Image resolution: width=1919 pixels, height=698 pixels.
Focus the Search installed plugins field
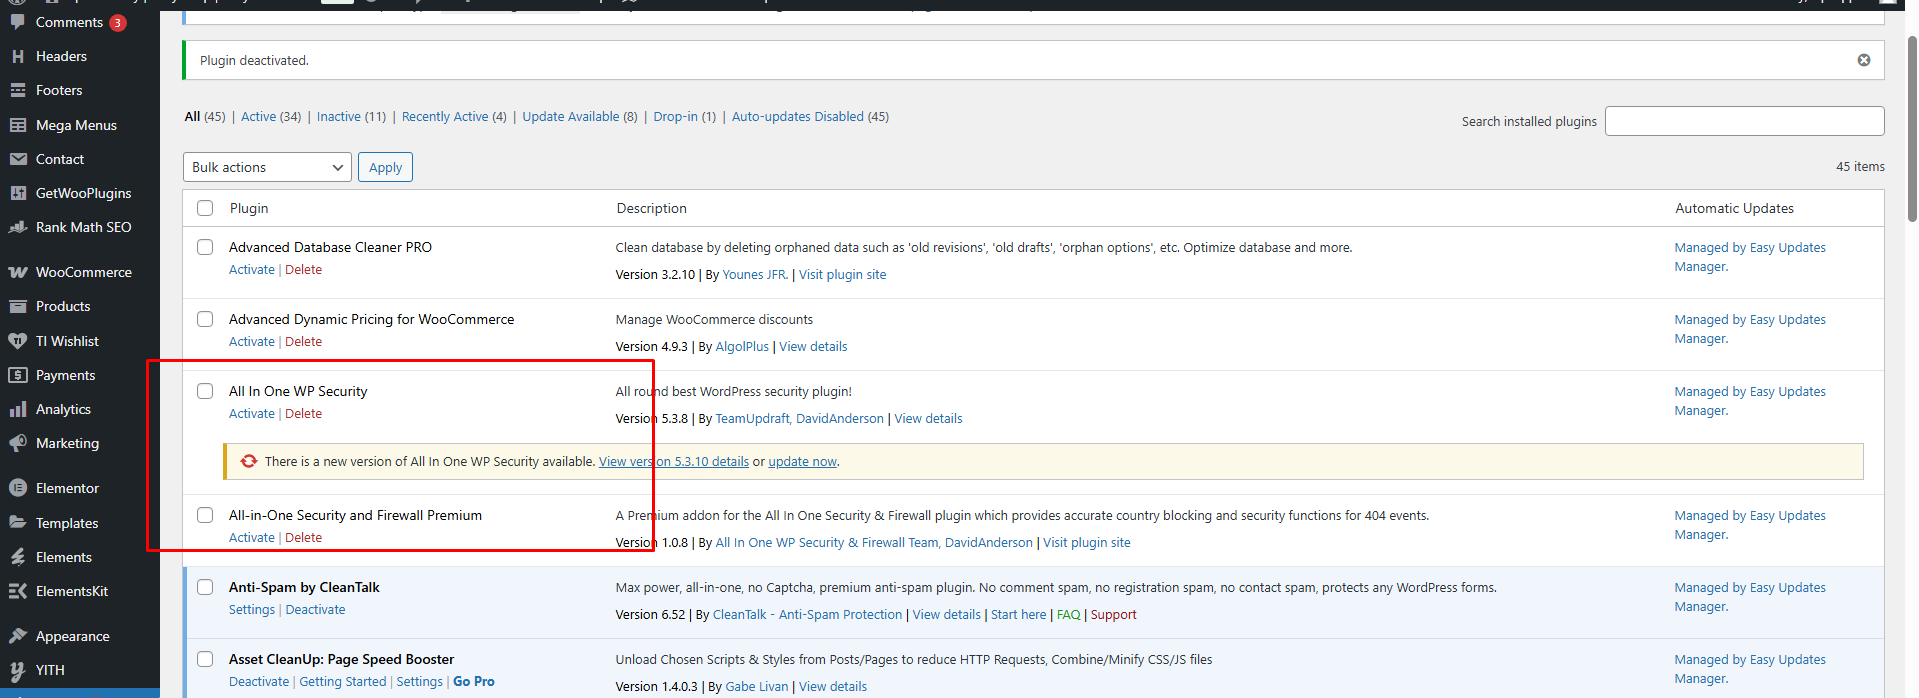coord(1745,121)
